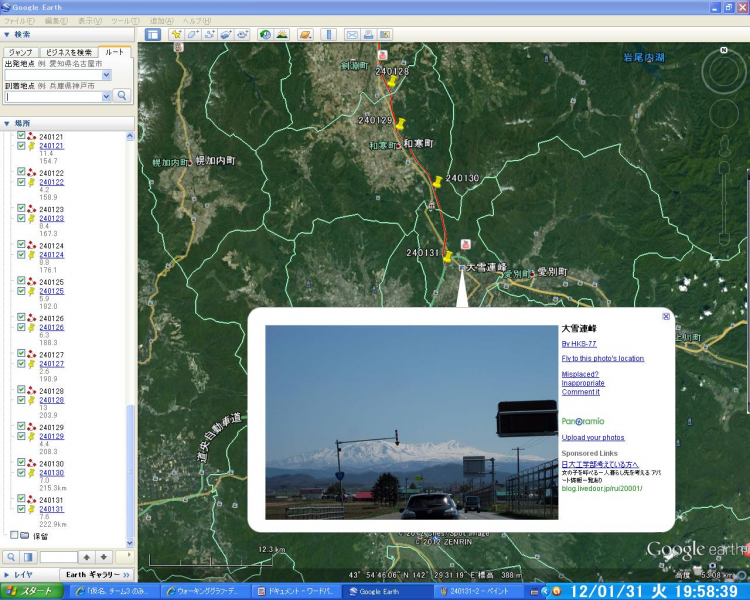Open the planet switcher icon
The height and width of the screenshot is (600, 750).
pos(305,34)
